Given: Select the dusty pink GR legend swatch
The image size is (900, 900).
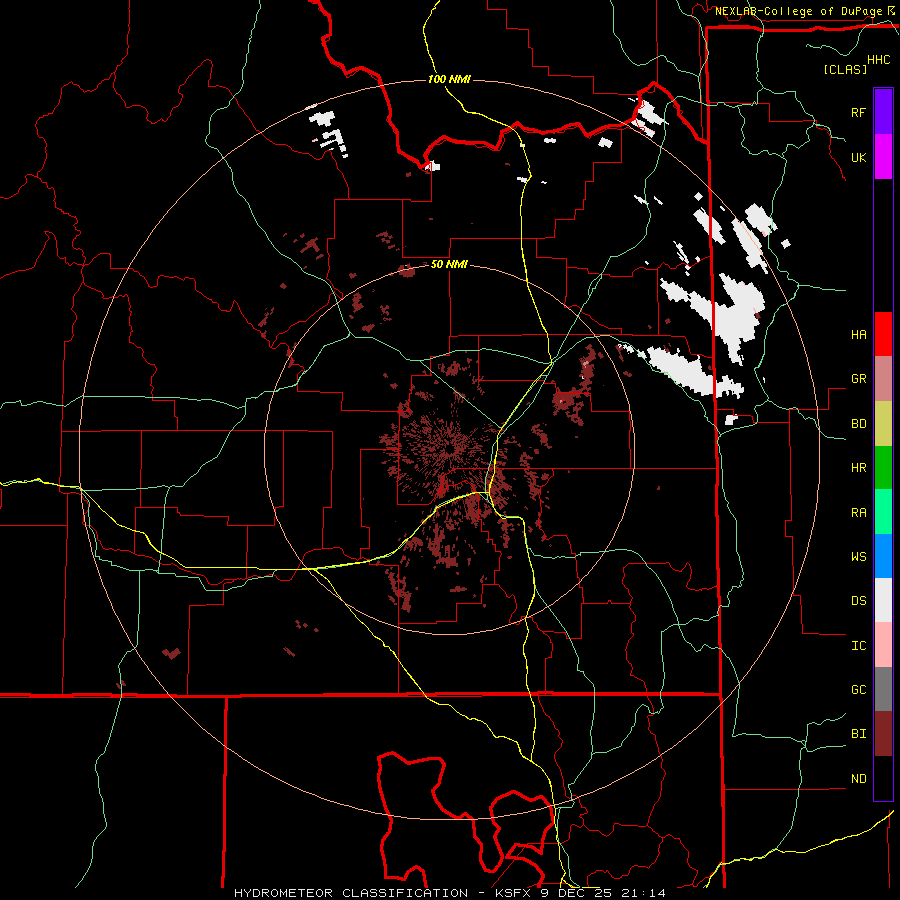Looking at the screenshot, I should coord(883,378).
